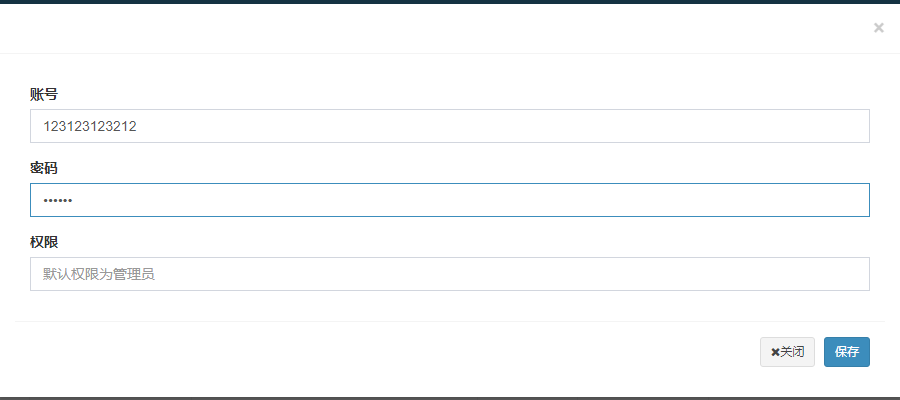Click the dark backdrop below the dialog
The height and width of the screenshot is (400, 900).
click(450, 398)
